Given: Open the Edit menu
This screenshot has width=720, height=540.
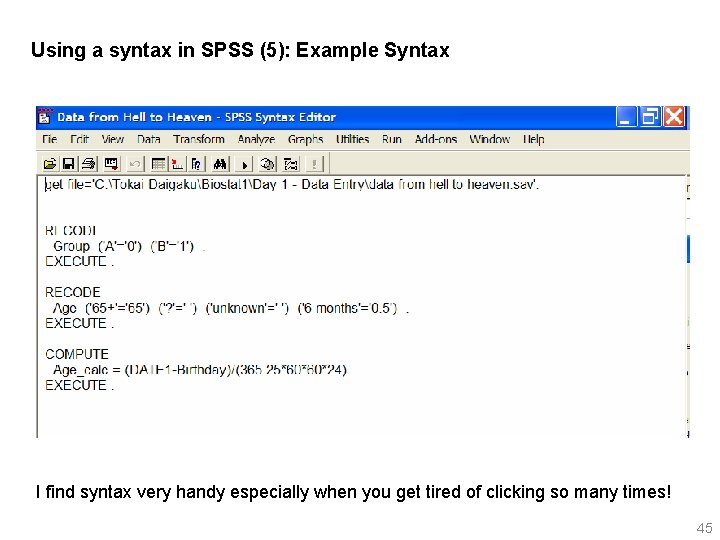Looking at the screenshot, I should 79,139.
